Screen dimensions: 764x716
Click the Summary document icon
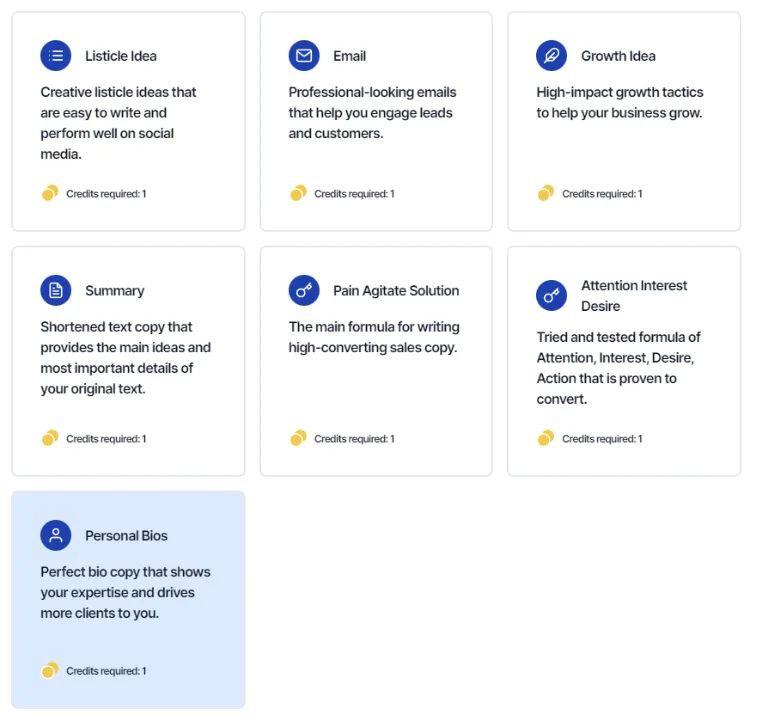pos(56,290)
